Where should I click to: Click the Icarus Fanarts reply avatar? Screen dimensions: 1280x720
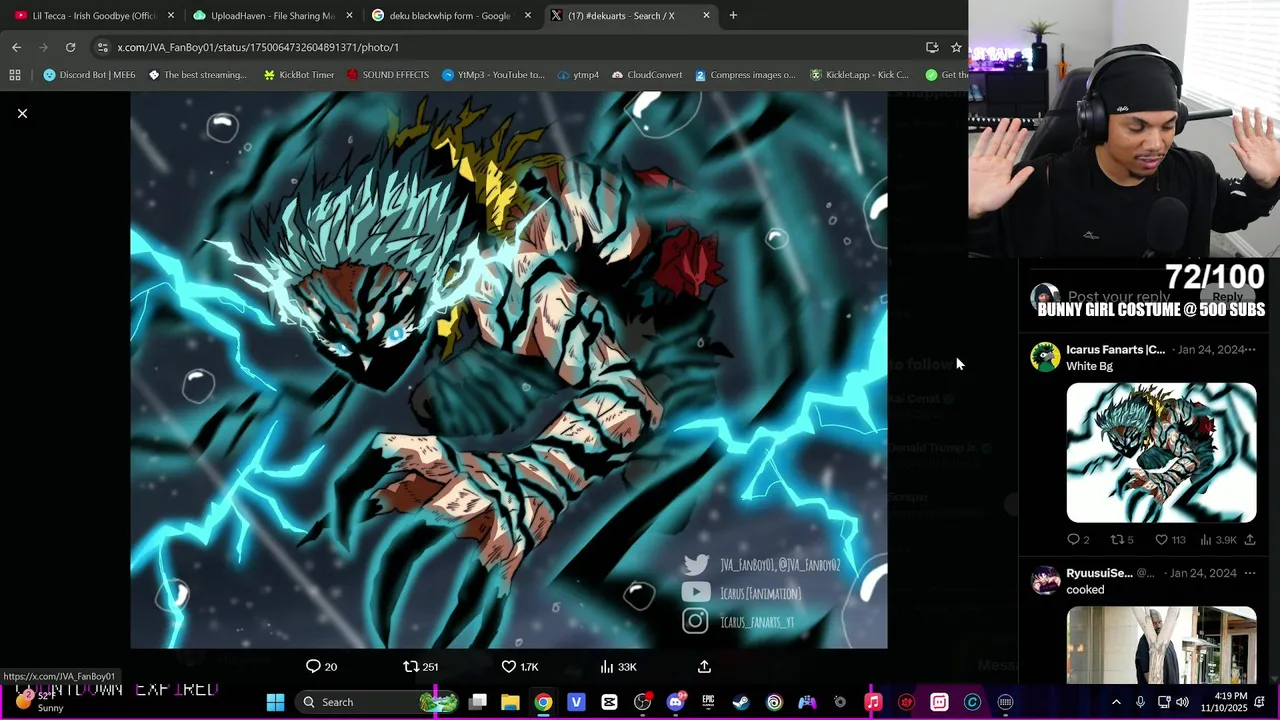pos(1045,358)
